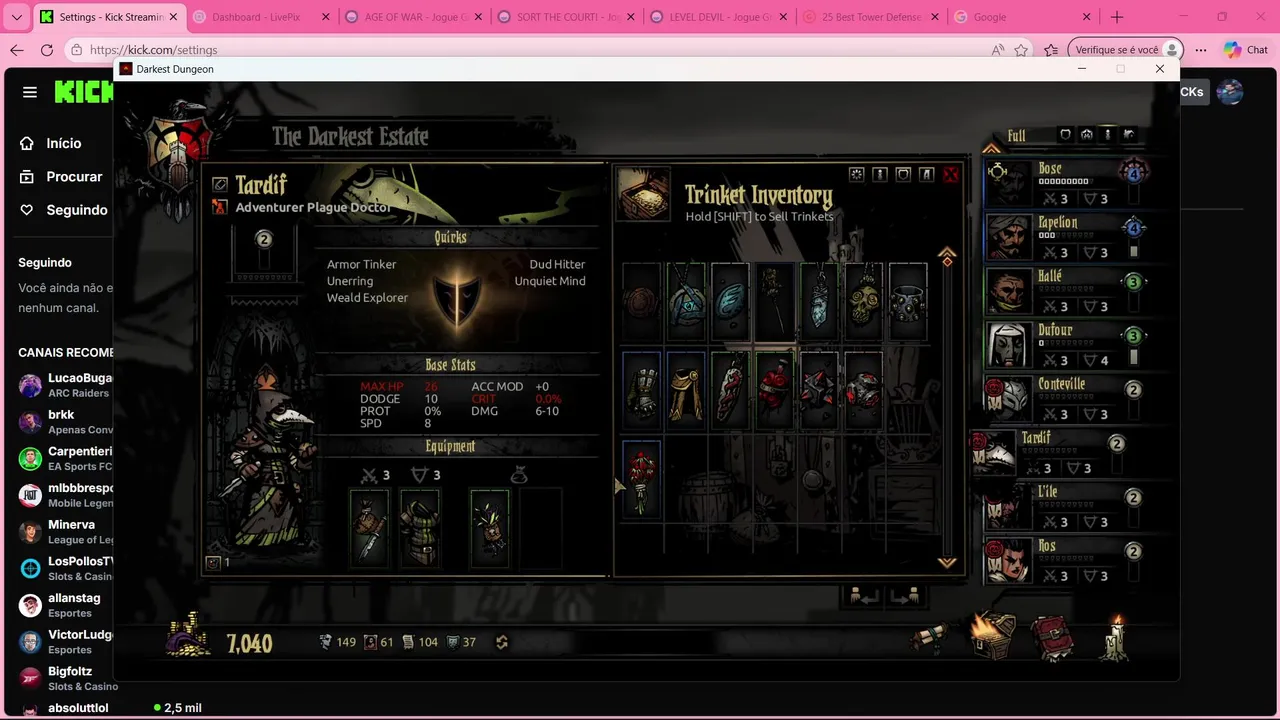Image resolution: width=1280 pixels, height=720 pixels.
Task: Select hero Papelion in the roster
Action: point(1067,238)
